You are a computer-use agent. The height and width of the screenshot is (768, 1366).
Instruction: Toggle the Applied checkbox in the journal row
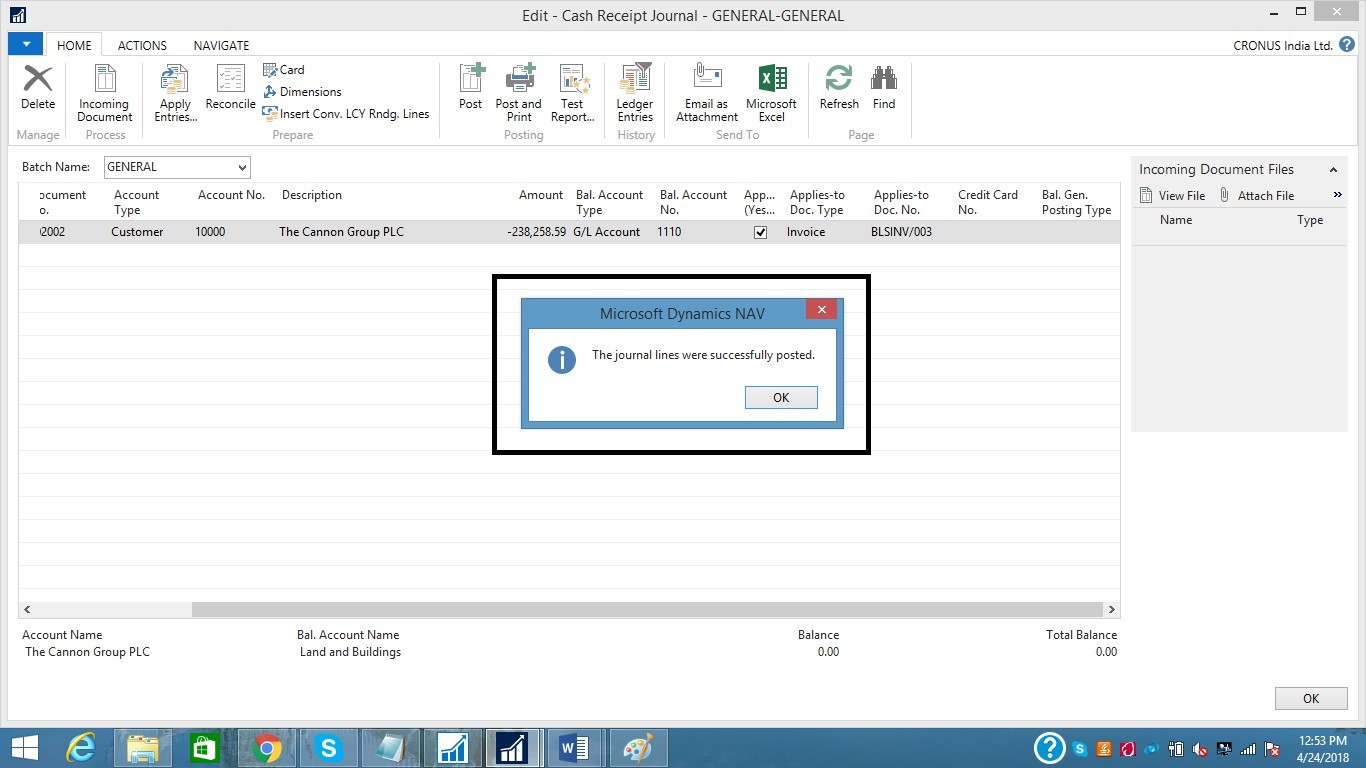click(x=760, y=232)
